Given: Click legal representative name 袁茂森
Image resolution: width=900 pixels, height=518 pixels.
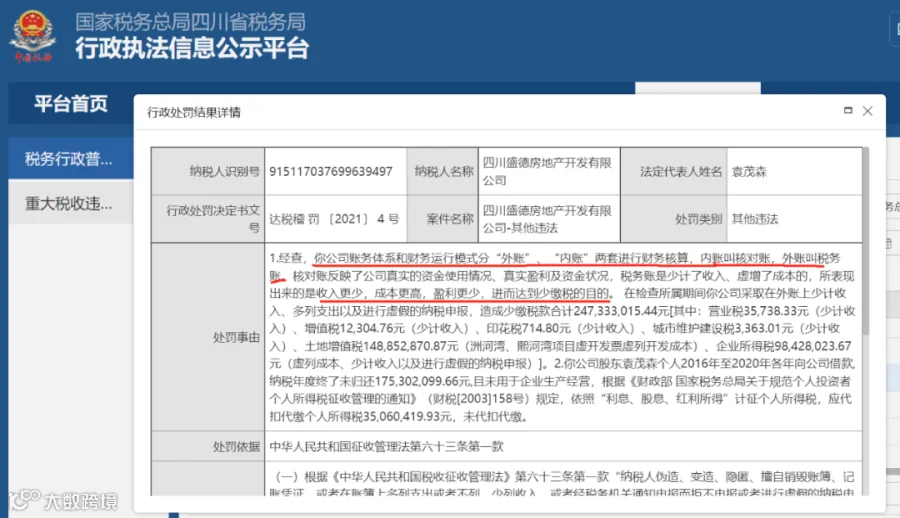Looking at the screenshot, I should [749, 172].
